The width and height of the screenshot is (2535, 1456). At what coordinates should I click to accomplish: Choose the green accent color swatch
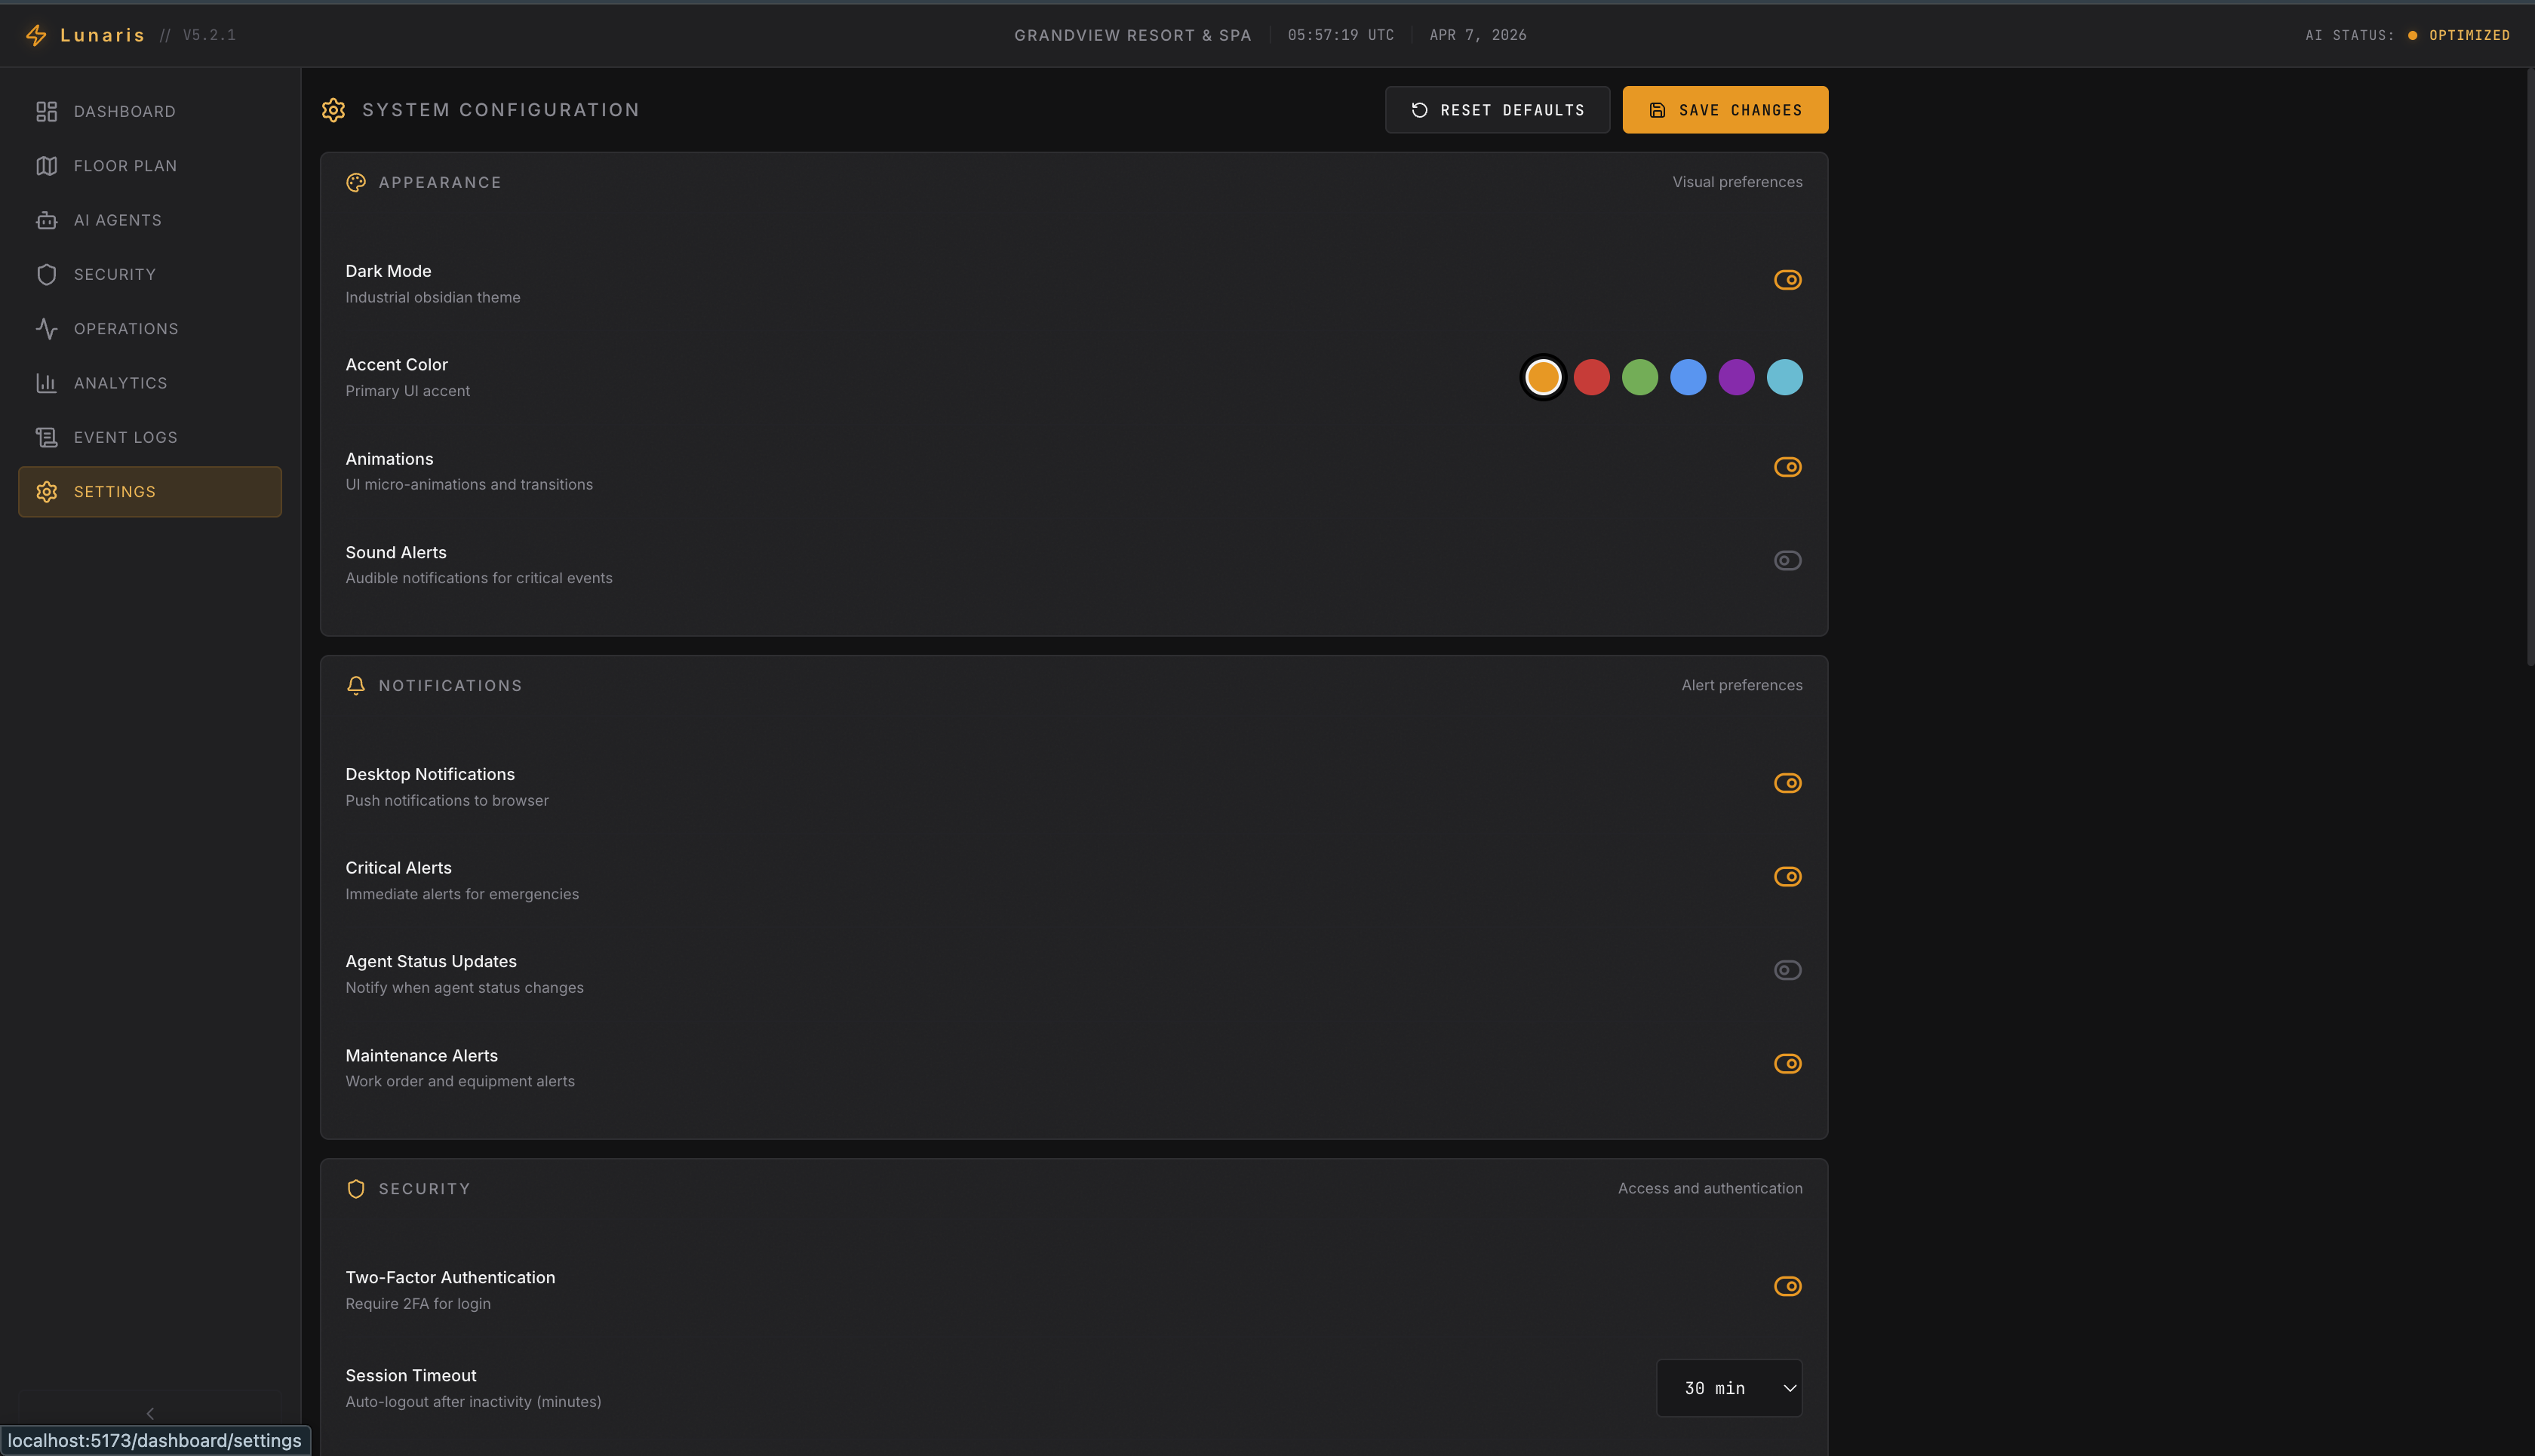pyautogui.click(x=1639, y=377)
